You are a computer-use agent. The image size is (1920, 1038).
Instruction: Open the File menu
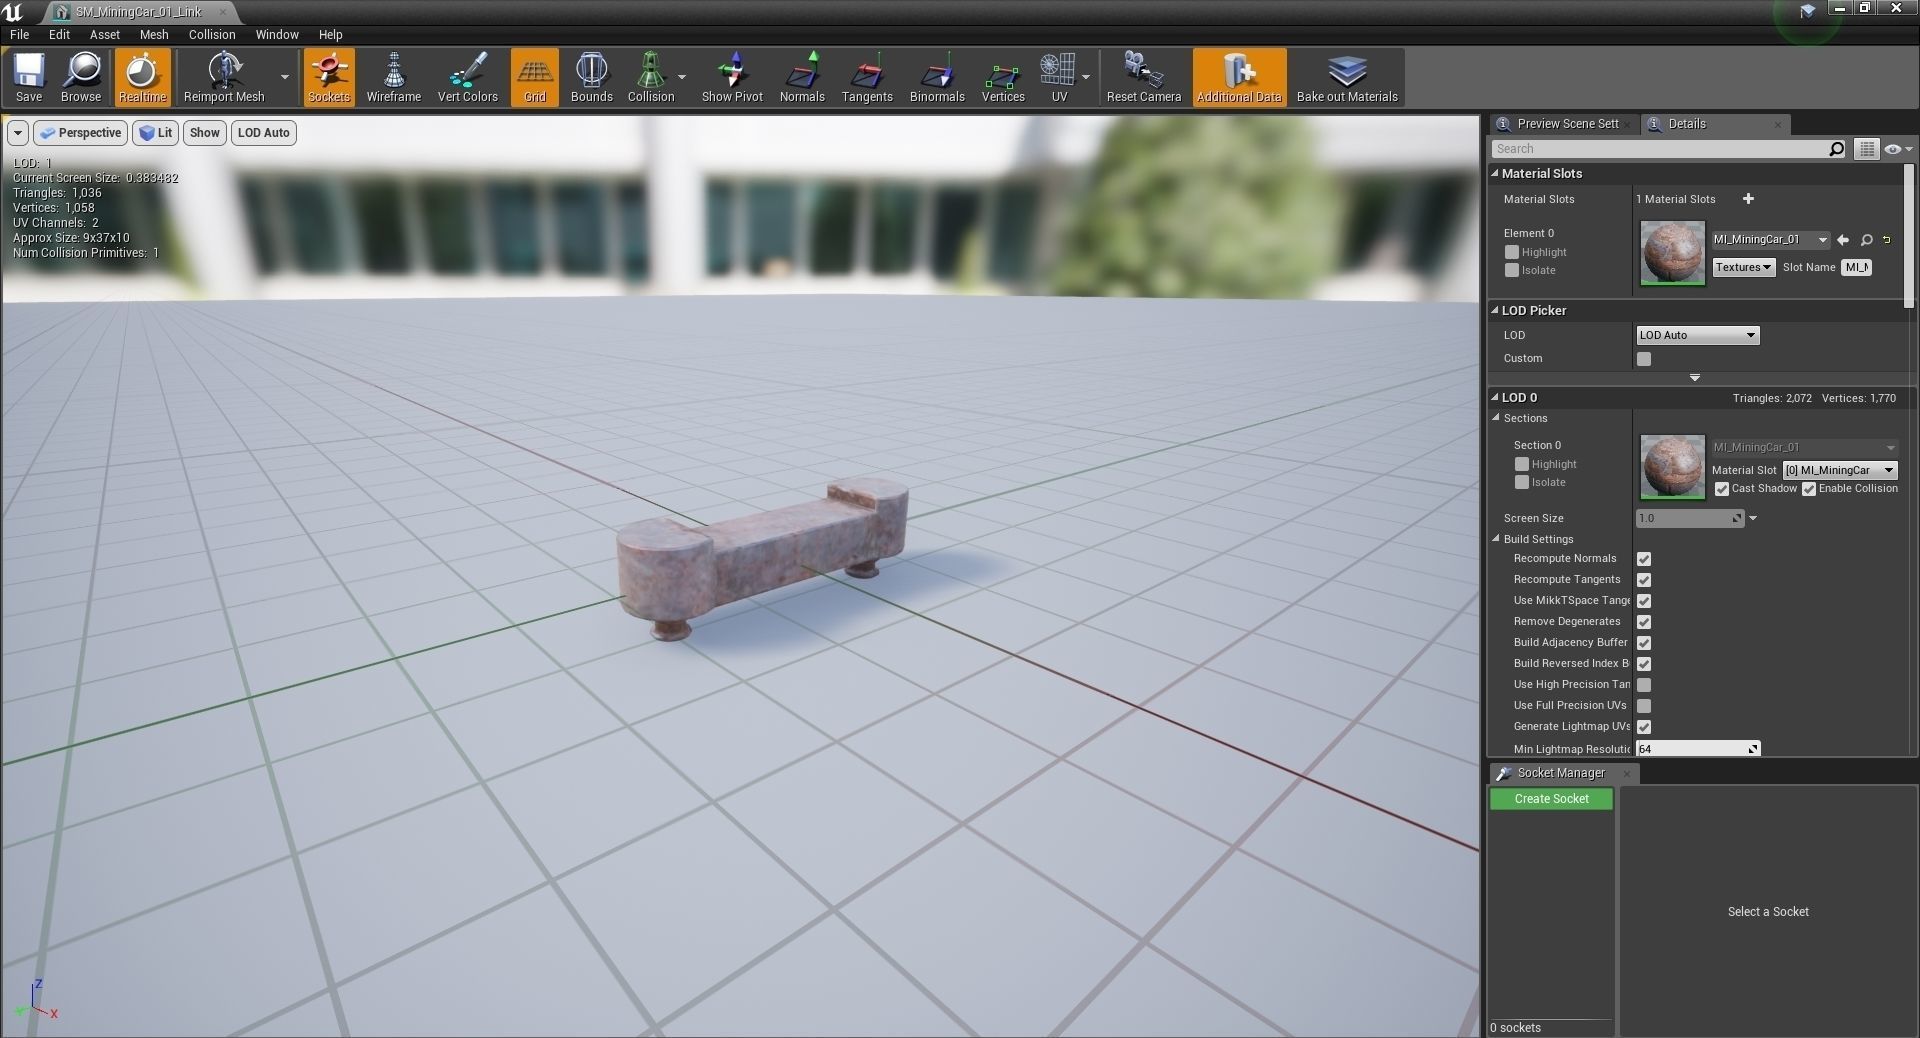(x=20, y=34)
